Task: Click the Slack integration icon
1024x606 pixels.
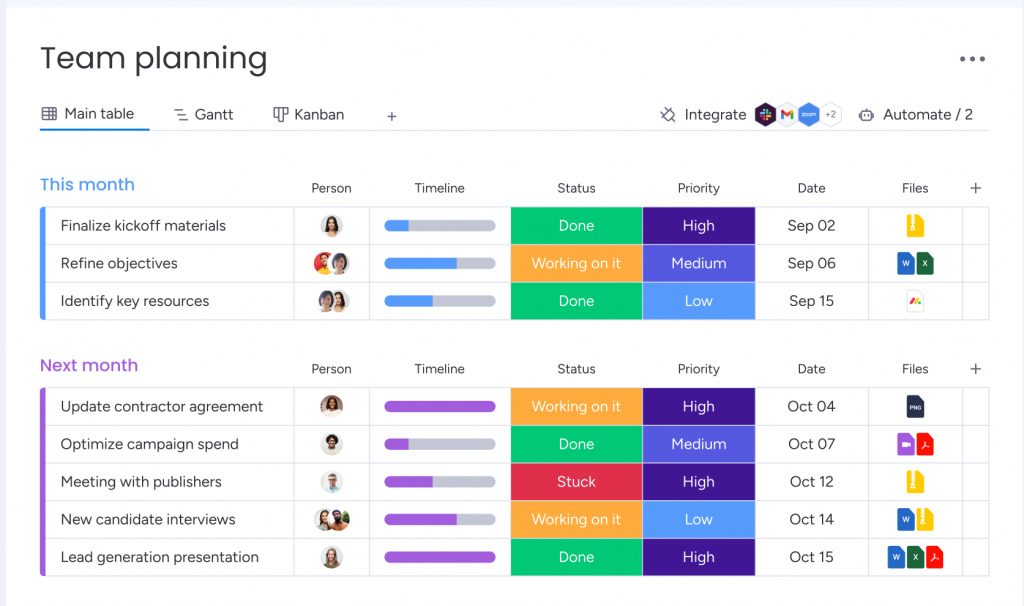Action: pyautogui.click(x=766, y=115)
